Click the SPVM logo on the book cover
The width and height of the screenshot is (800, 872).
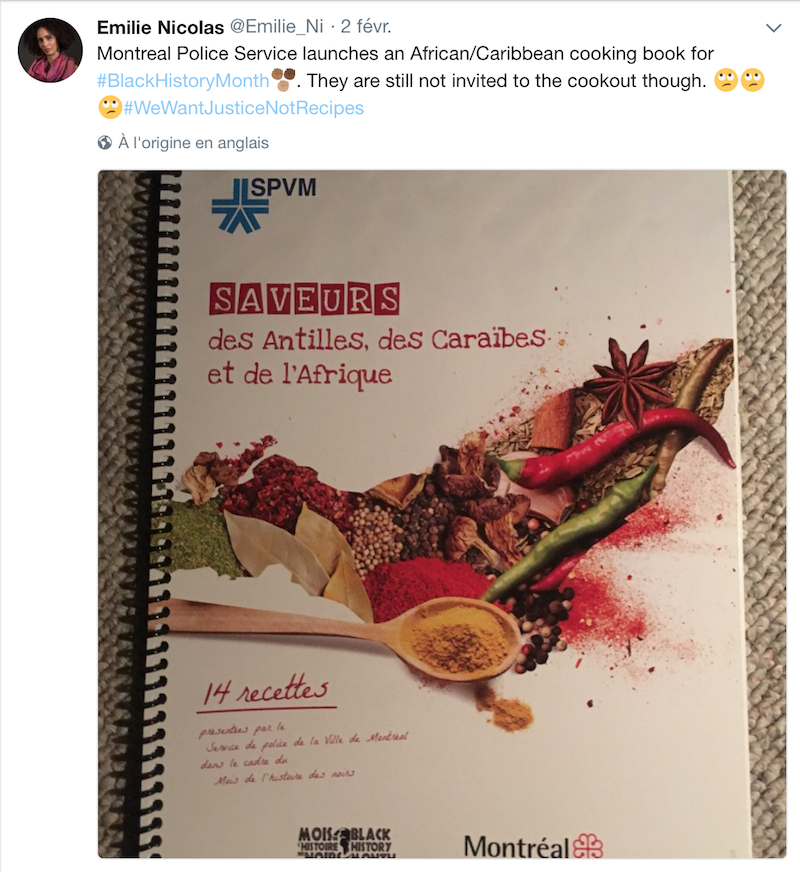pos(264,204)
